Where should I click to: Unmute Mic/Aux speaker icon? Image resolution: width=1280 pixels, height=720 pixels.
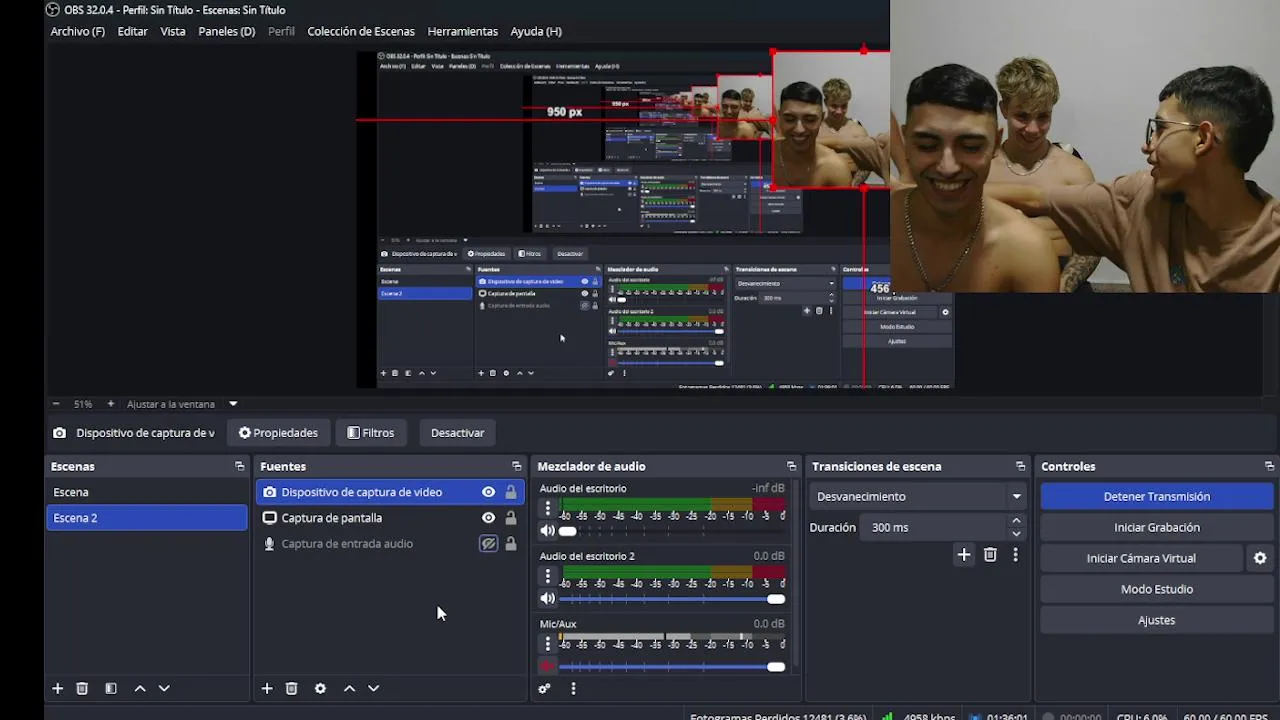point(547,666)
